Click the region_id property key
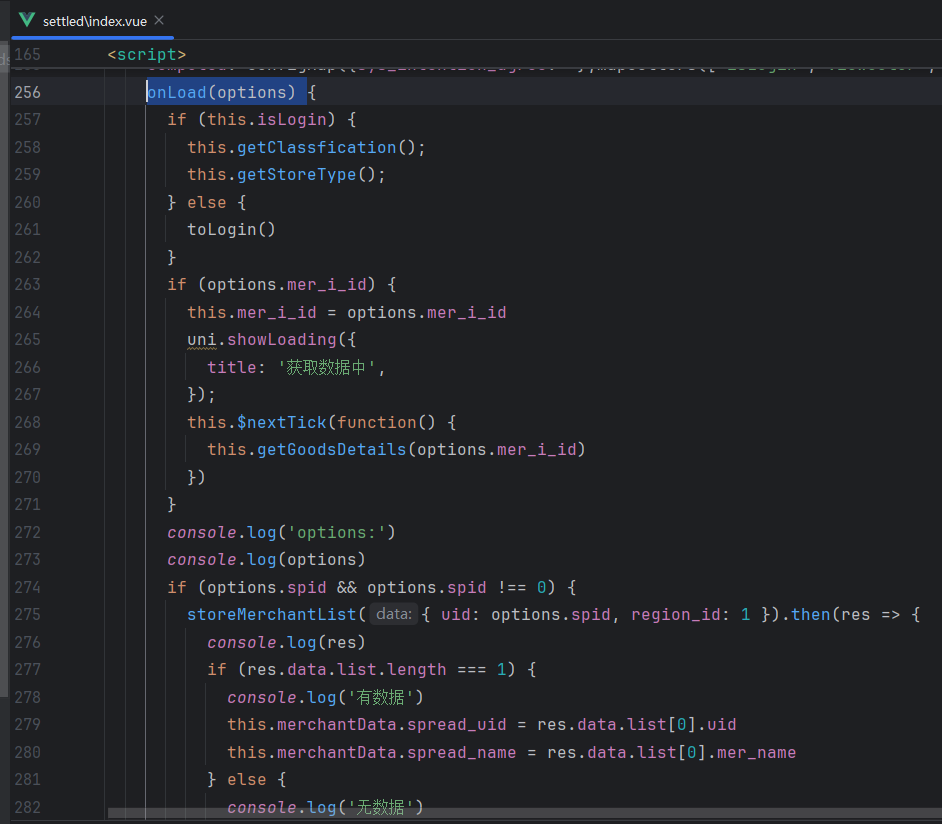This screenshot has width=942, height=824. [x=675, y=615]
